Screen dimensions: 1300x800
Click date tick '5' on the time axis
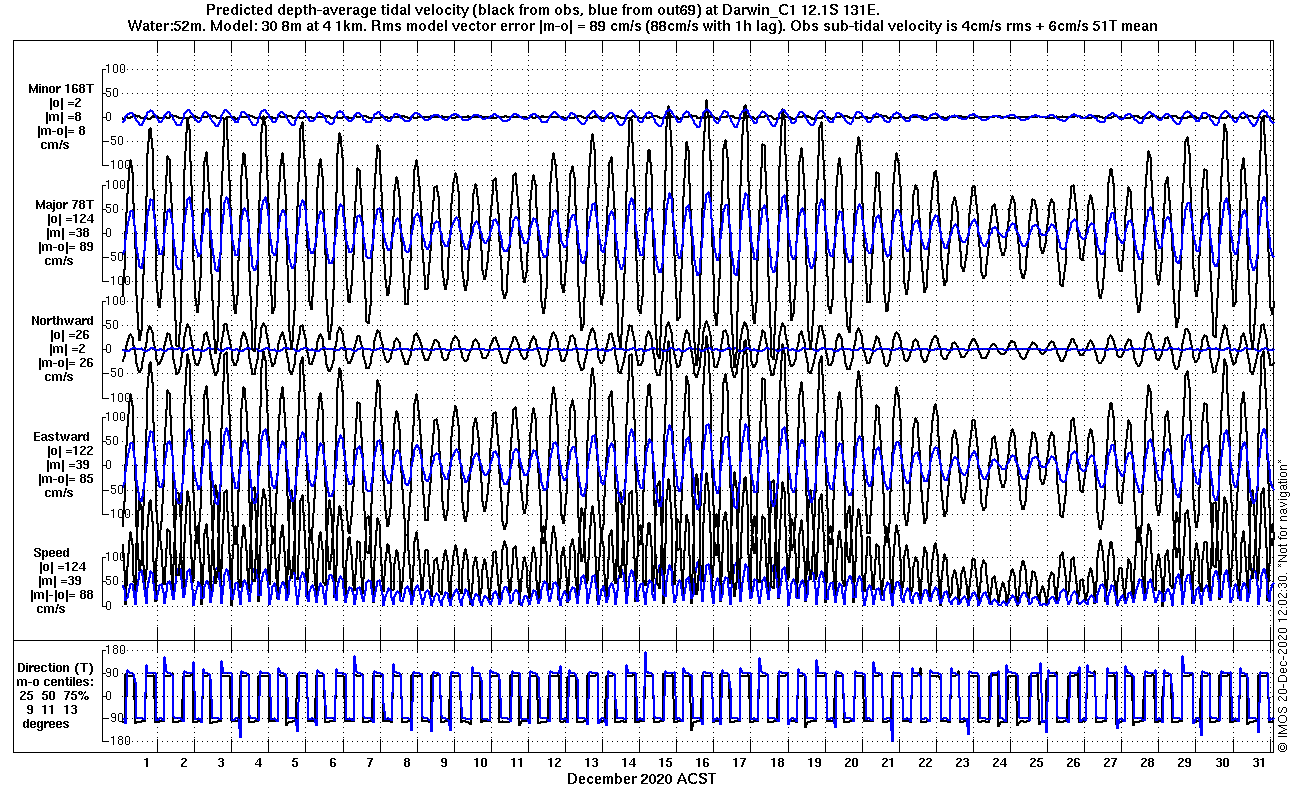coord(295,762)
